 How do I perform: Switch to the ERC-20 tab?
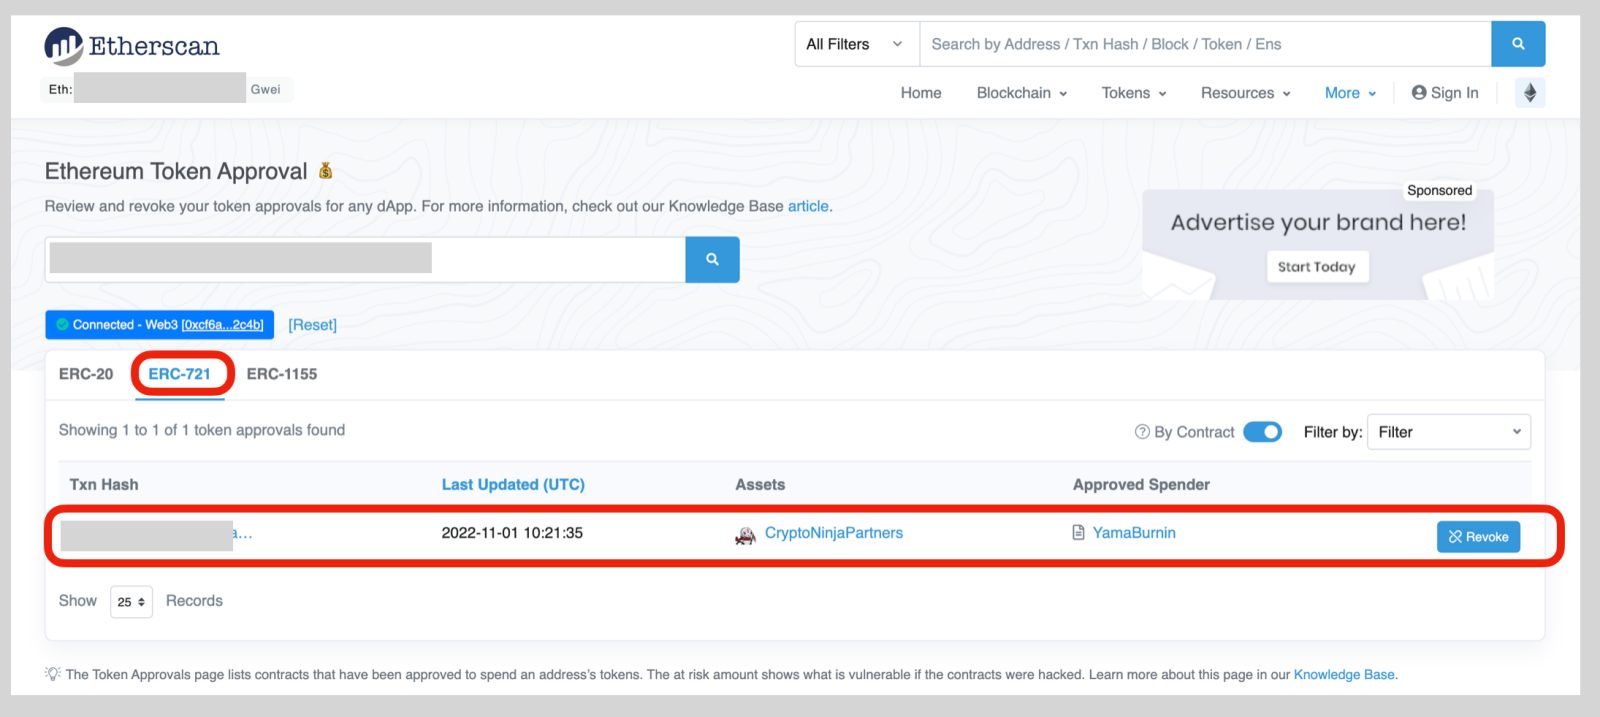click(x=86, y=374)
